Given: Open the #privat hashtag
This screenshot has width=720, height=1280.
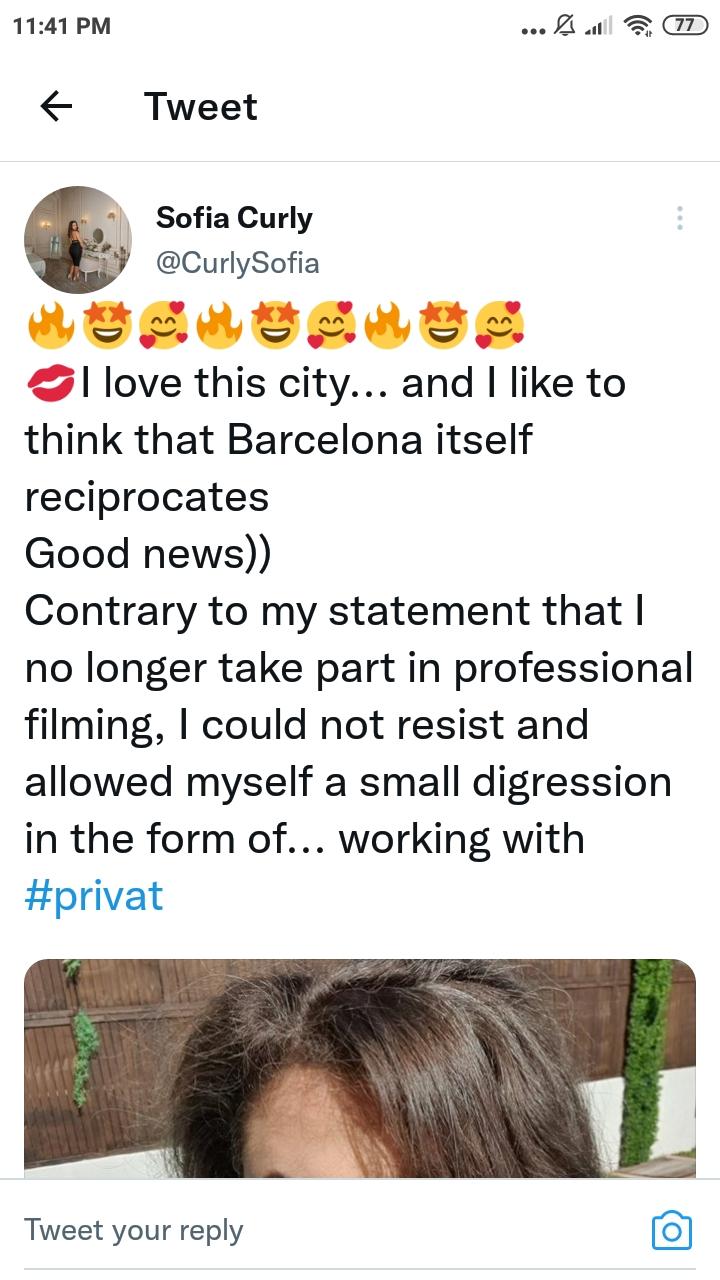Looking at the screenshot, I should pos(94,895).
